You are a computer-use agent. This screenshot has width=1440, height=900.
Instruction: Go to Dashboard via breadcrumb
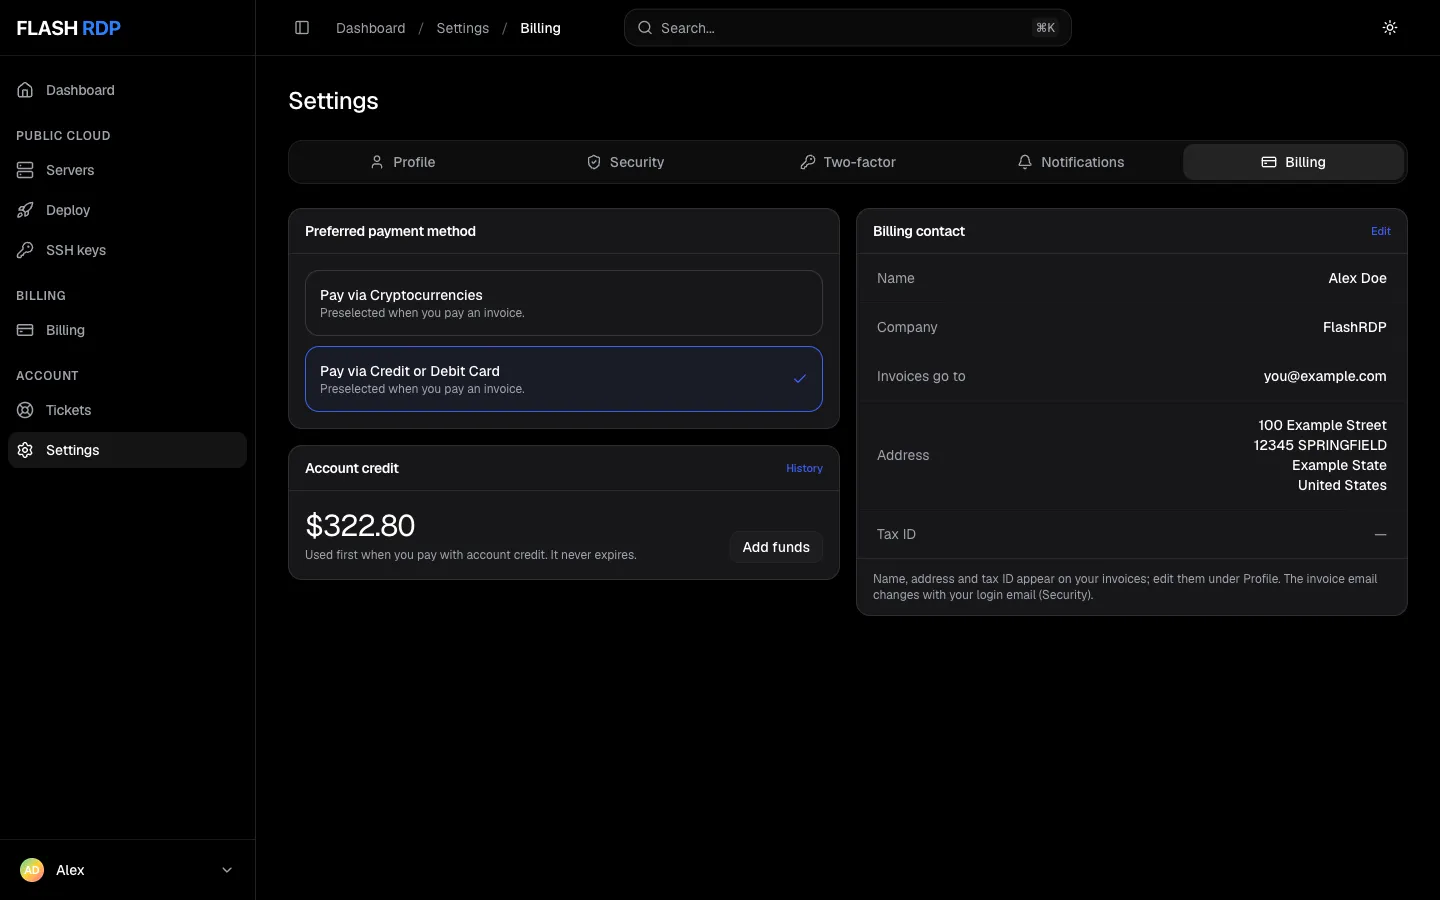tap(371, 28)
